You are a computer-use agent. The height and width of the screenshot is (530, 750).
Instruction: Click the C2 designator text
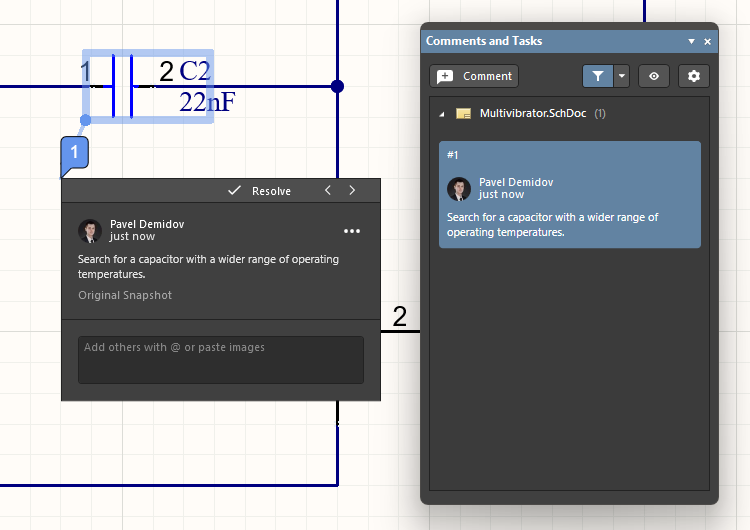(195, 71)
